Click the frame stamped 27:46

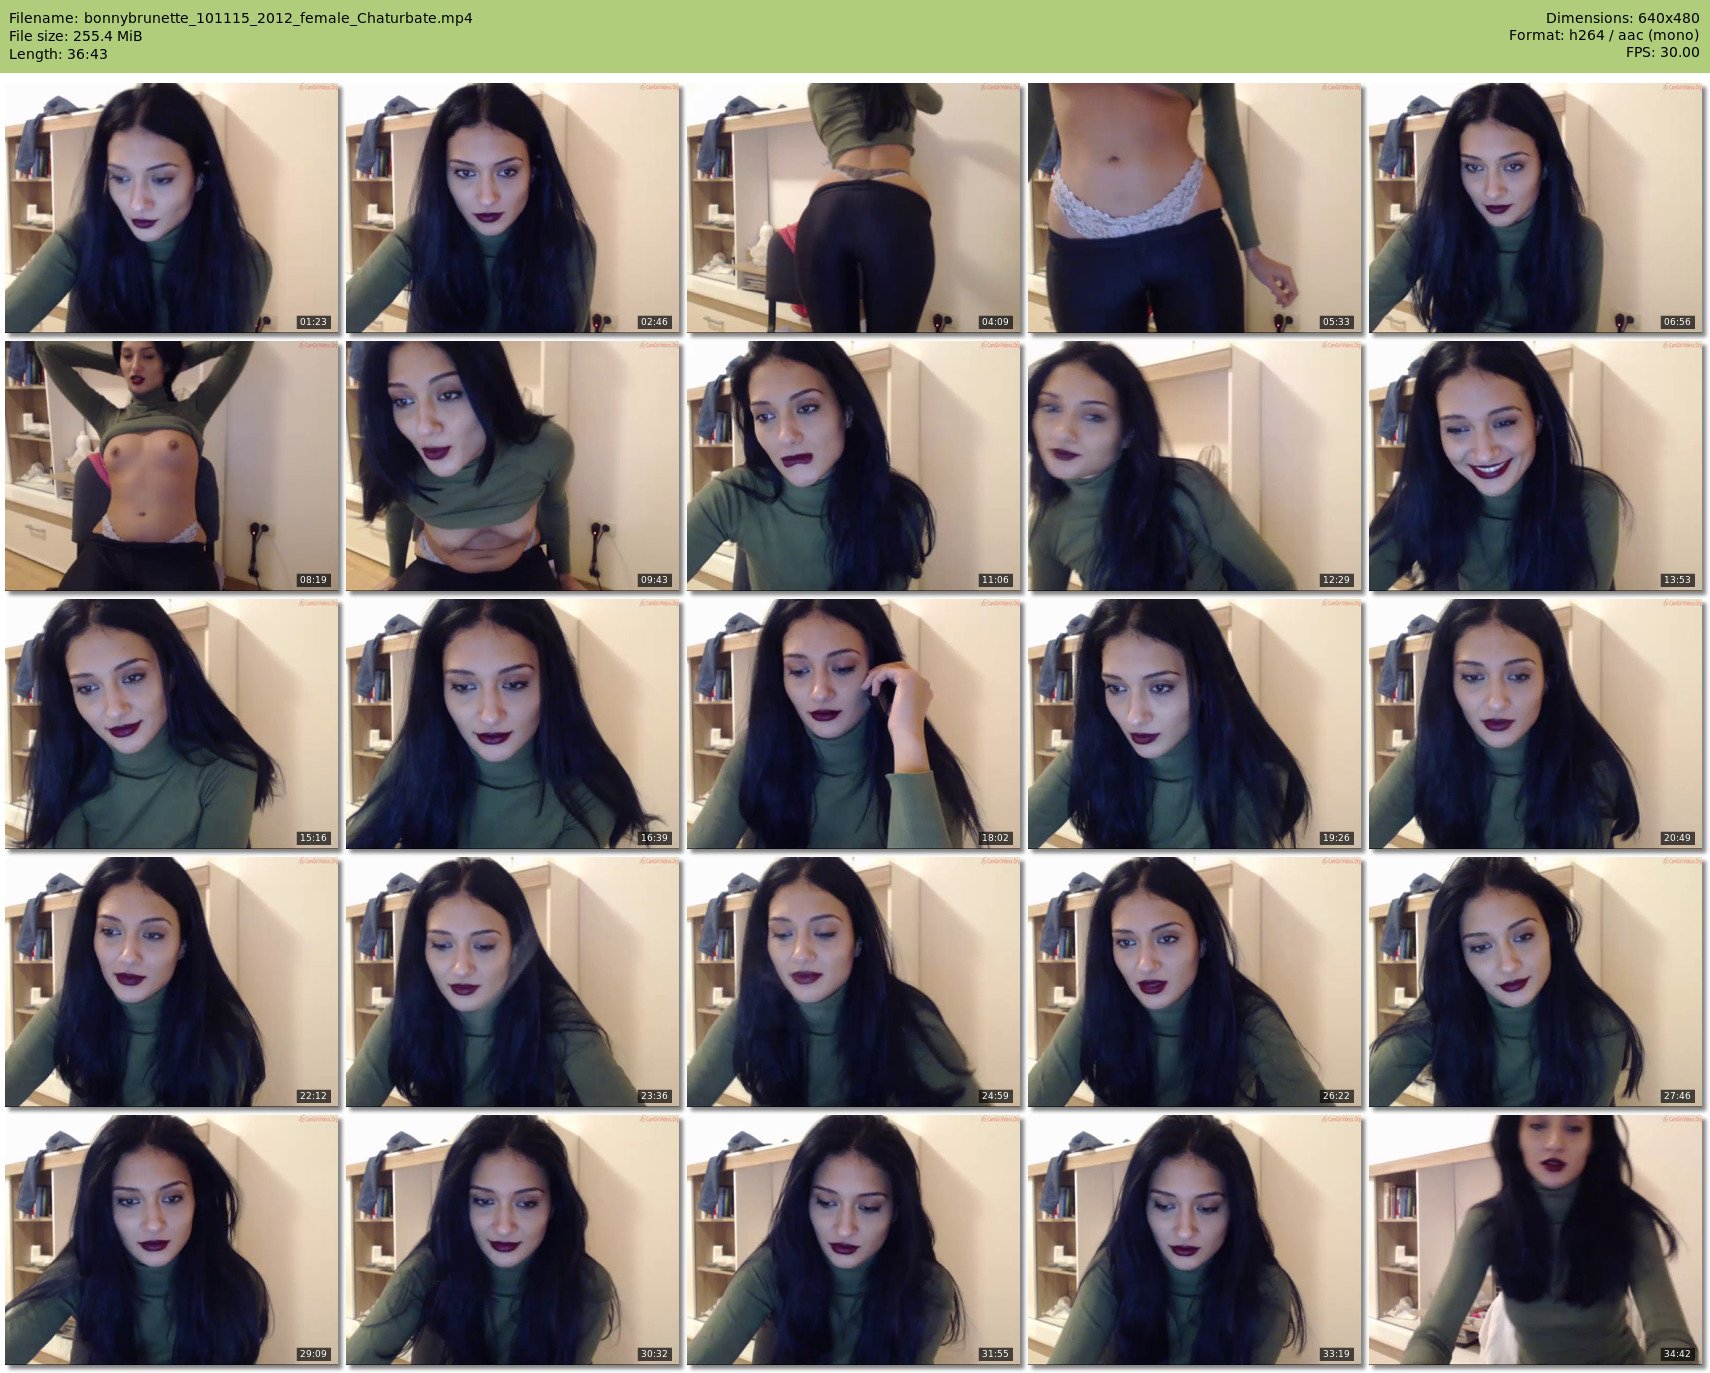pos(1536,982)
